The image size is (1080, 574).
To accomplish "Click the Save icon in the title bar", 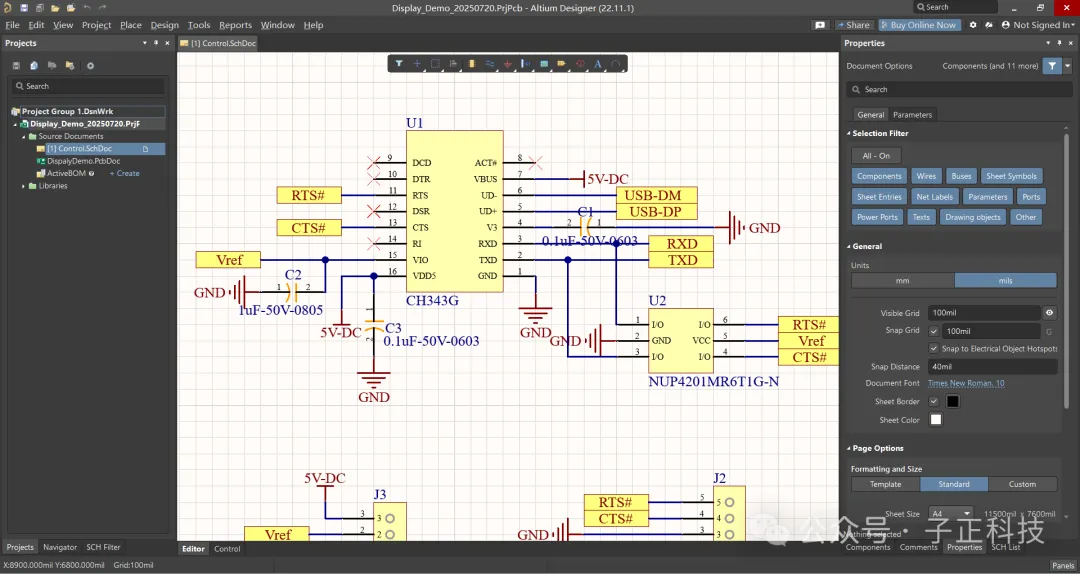I will click(x=23, y=8).
